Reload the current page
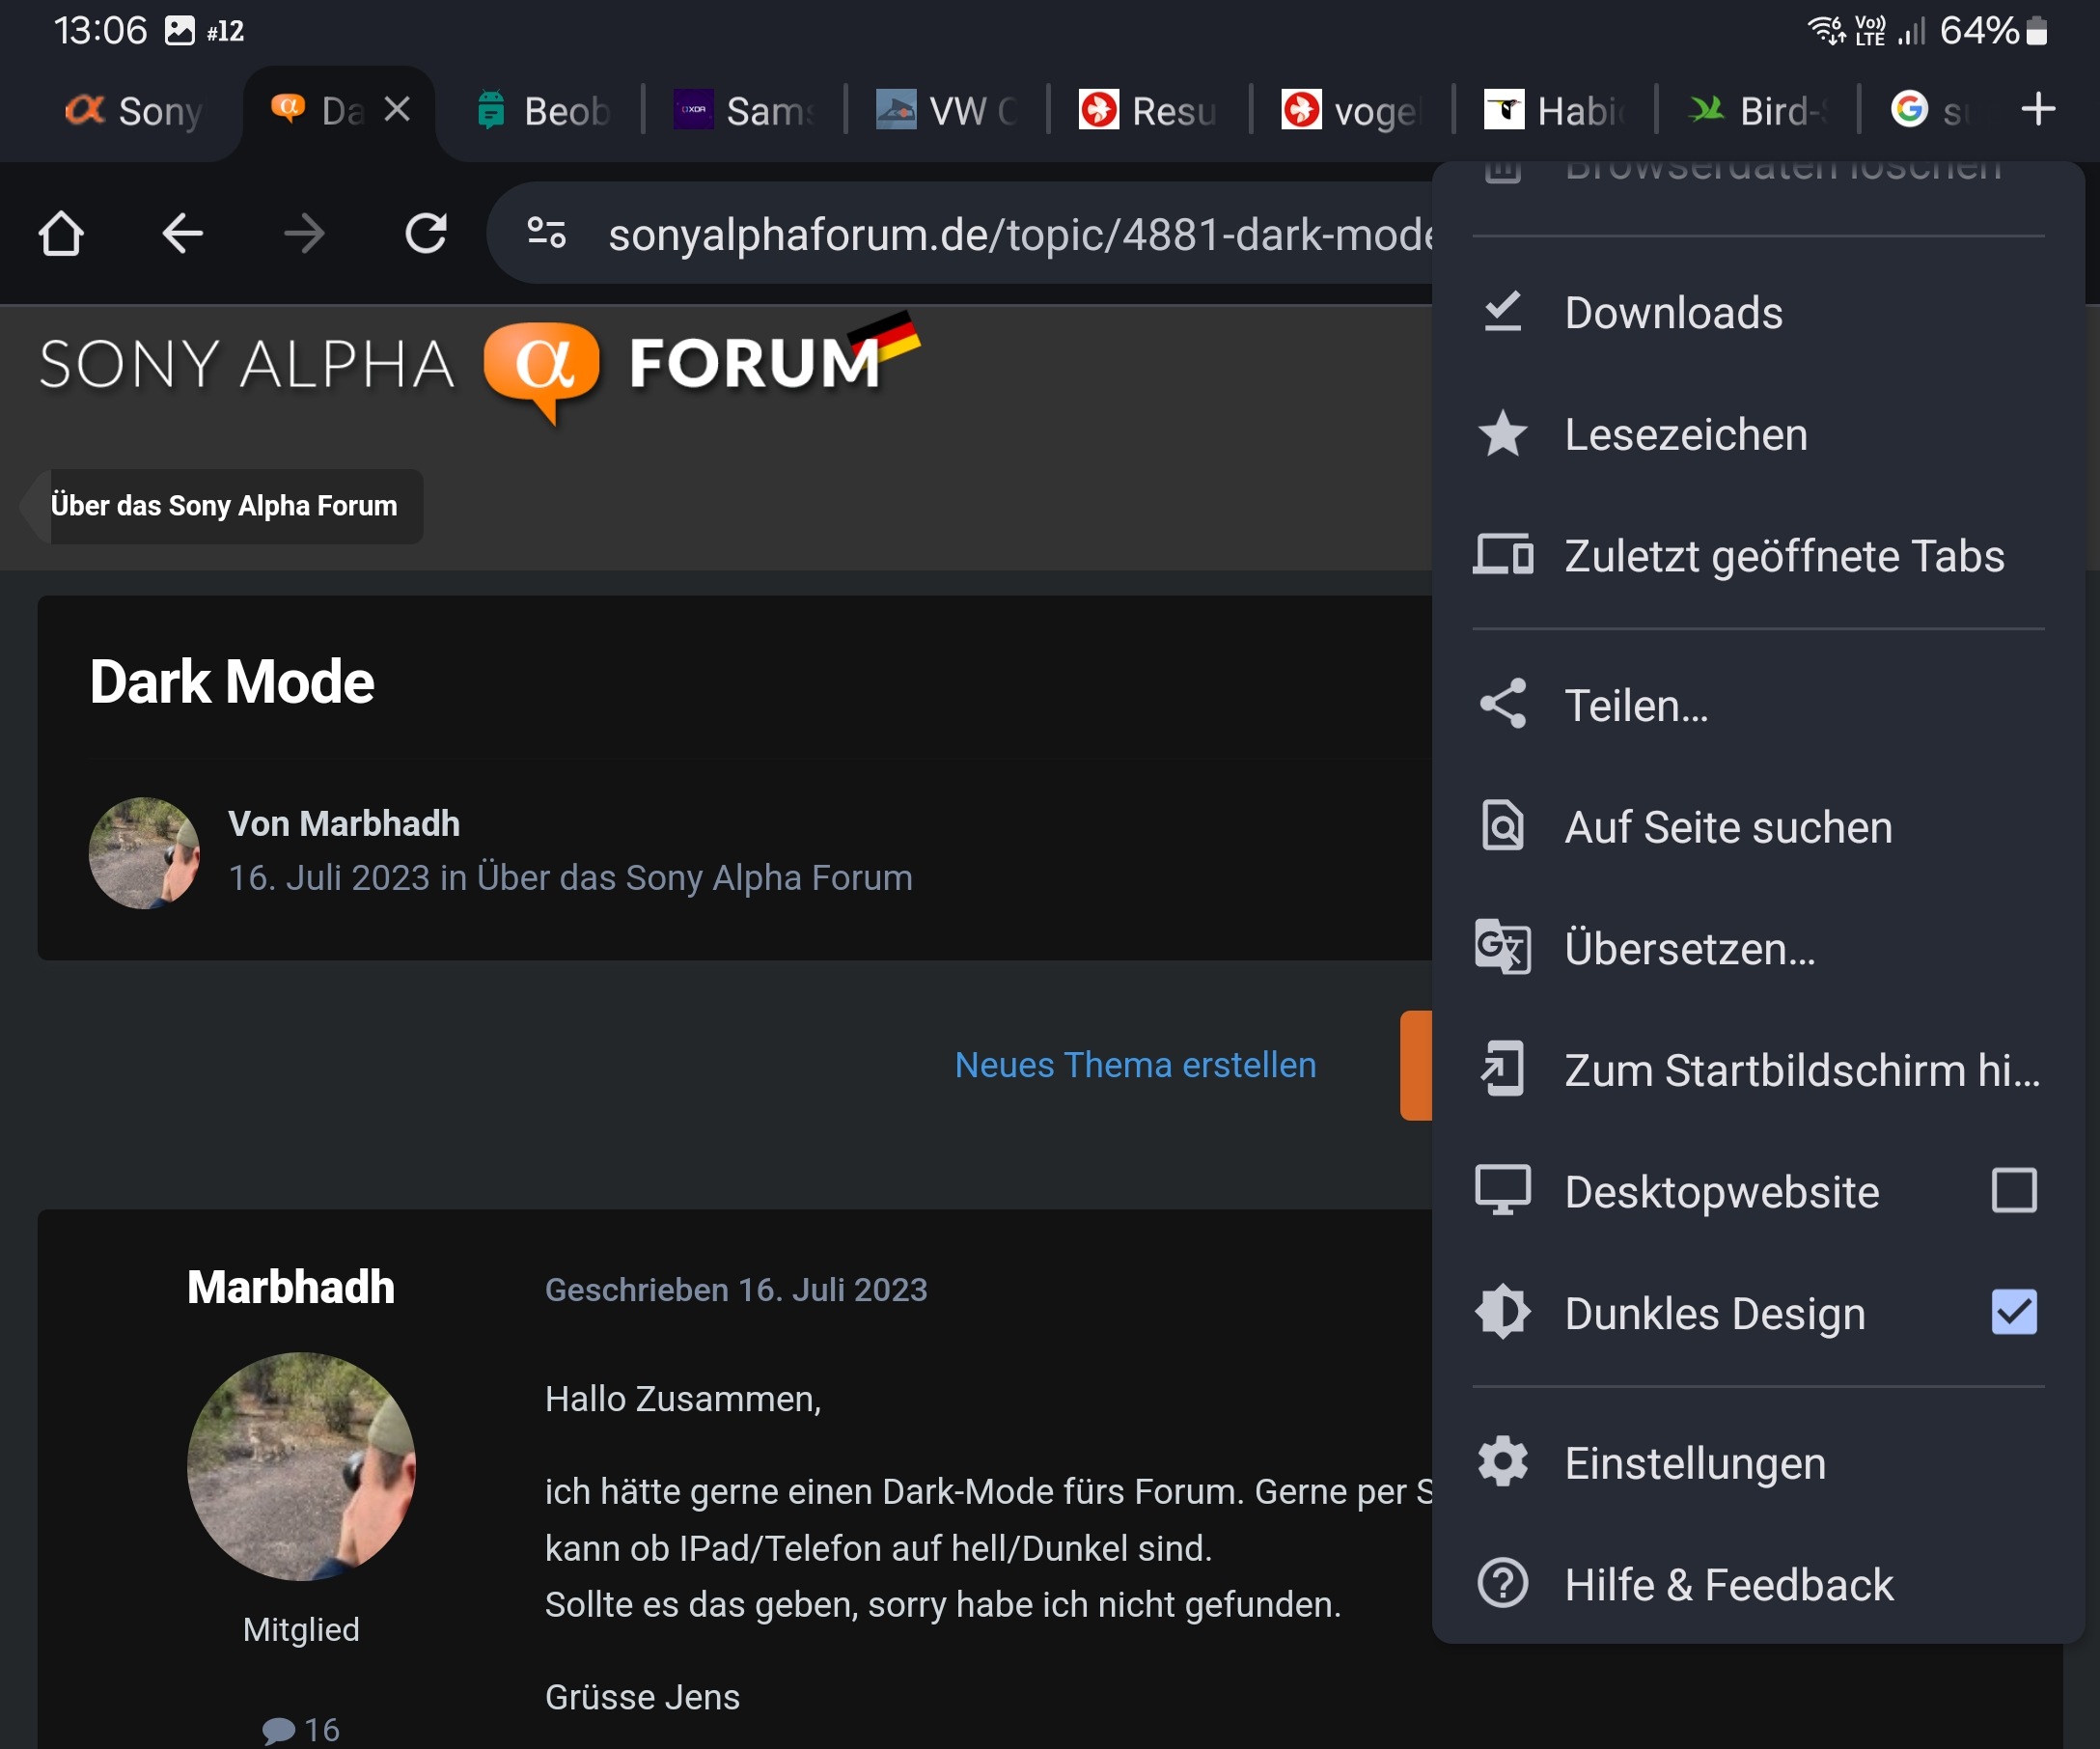The image size is (2100, 1749). (x=427, y=233)
